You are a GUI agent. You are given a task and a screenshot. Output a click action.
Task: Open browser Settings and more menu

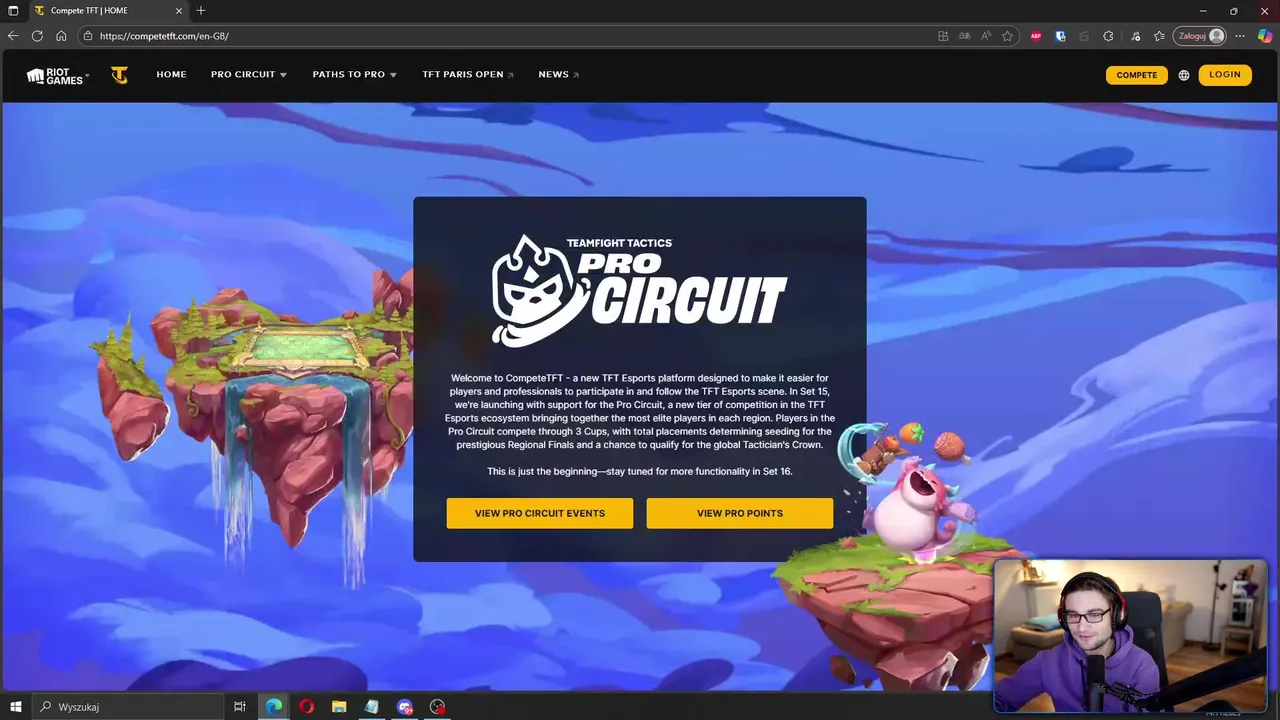tap(1240, 36)
